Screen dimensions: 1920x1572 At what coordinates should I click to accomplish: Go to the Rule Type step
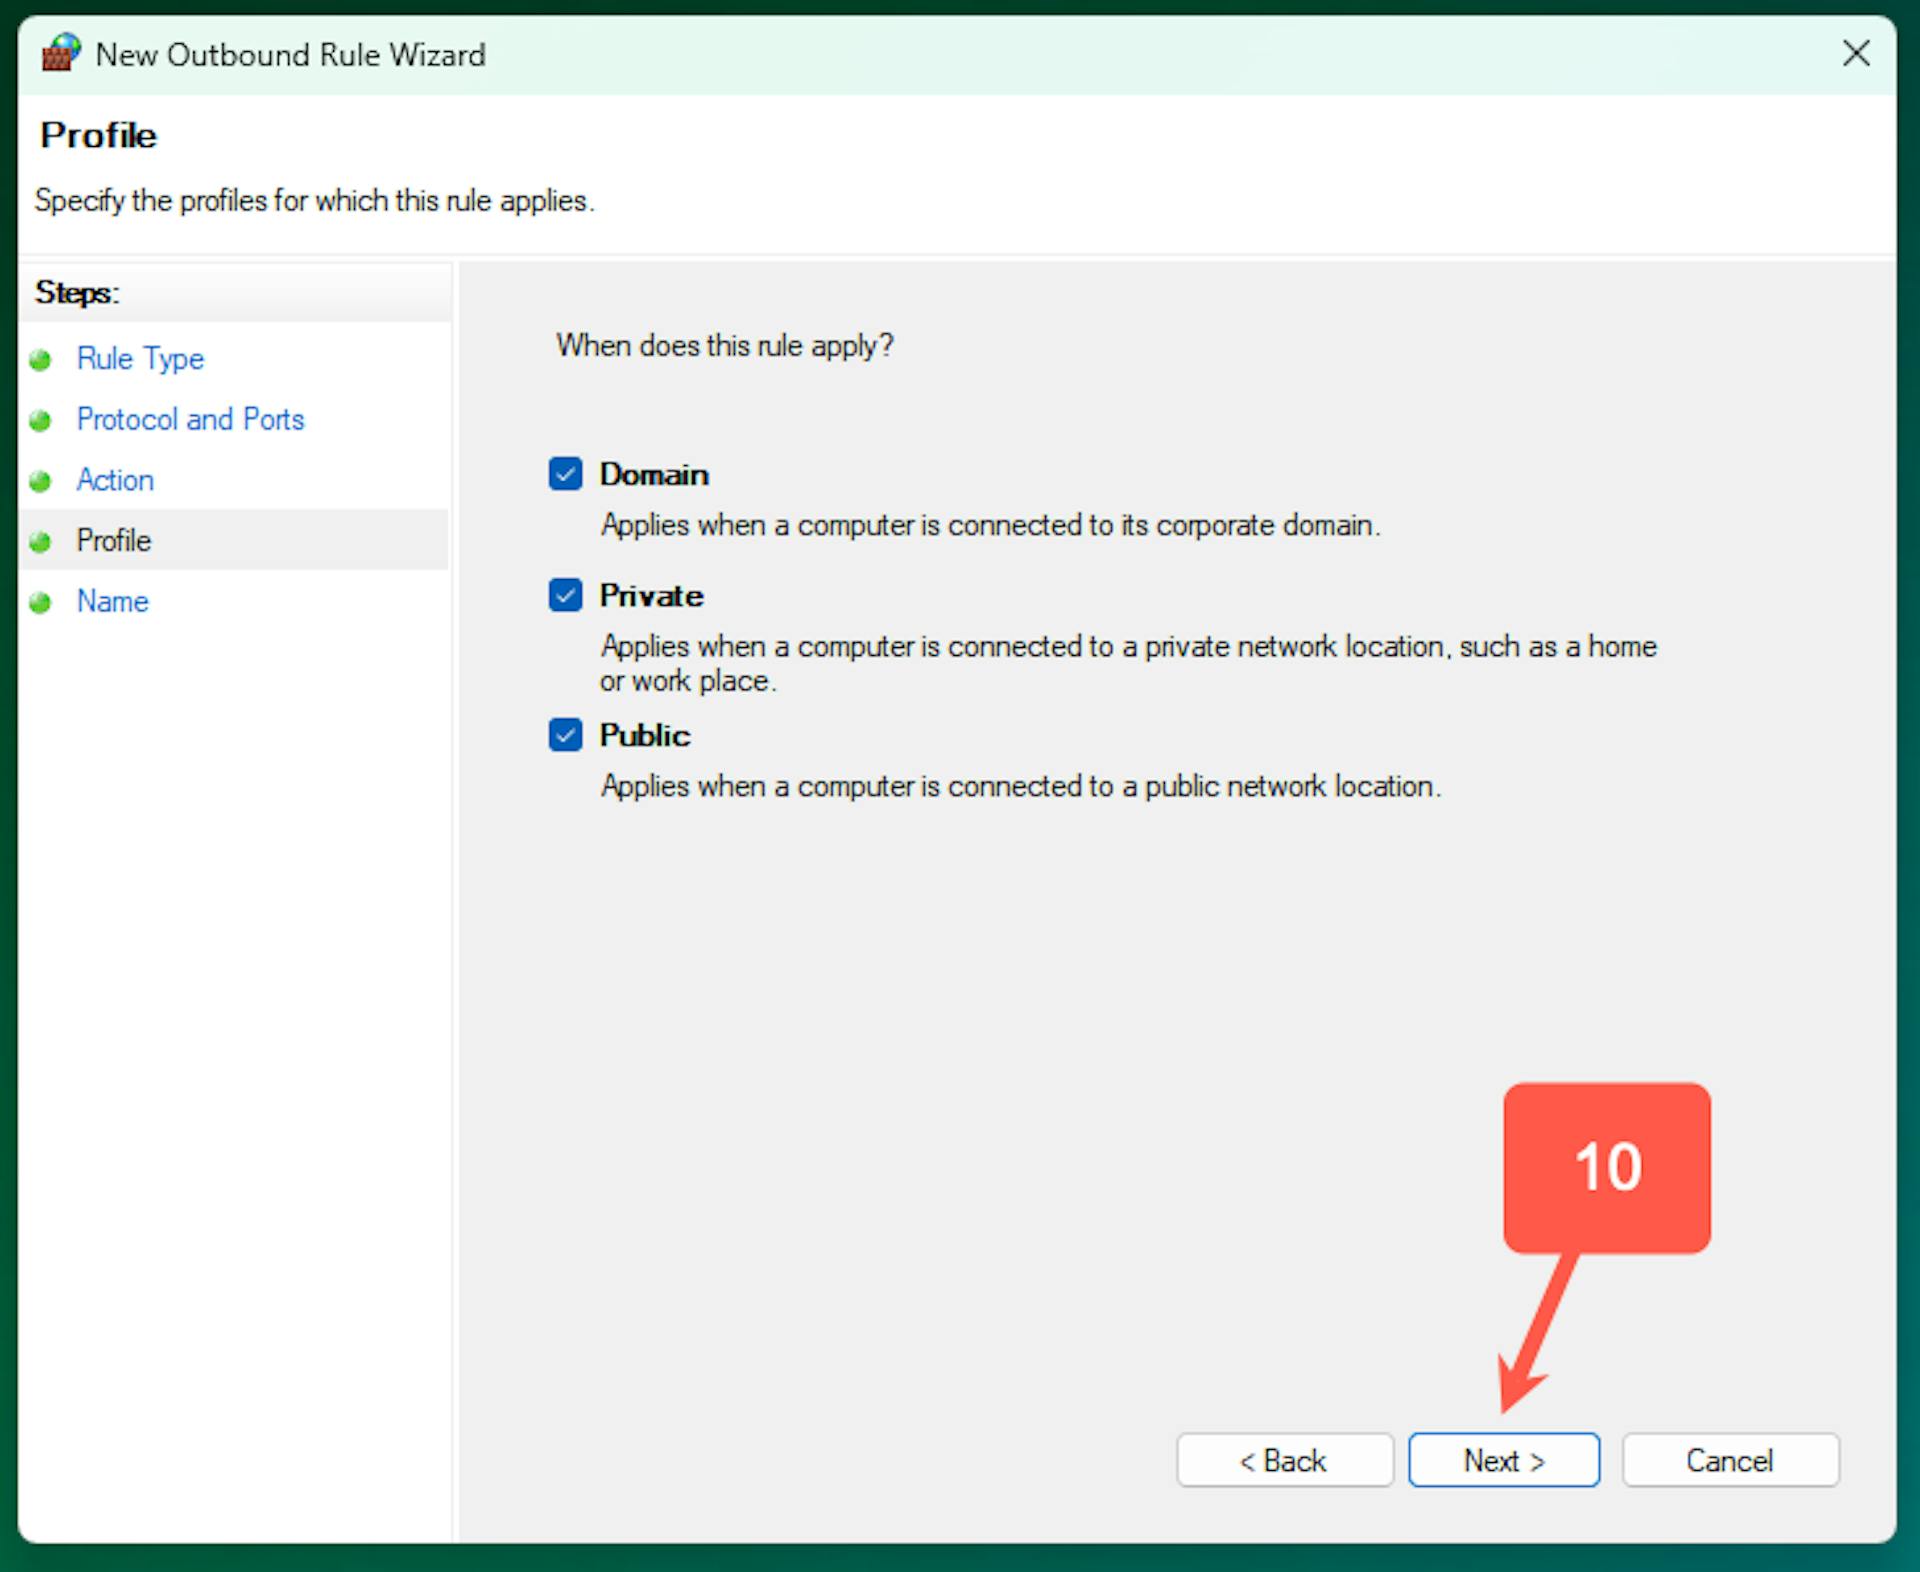point(140,359)
